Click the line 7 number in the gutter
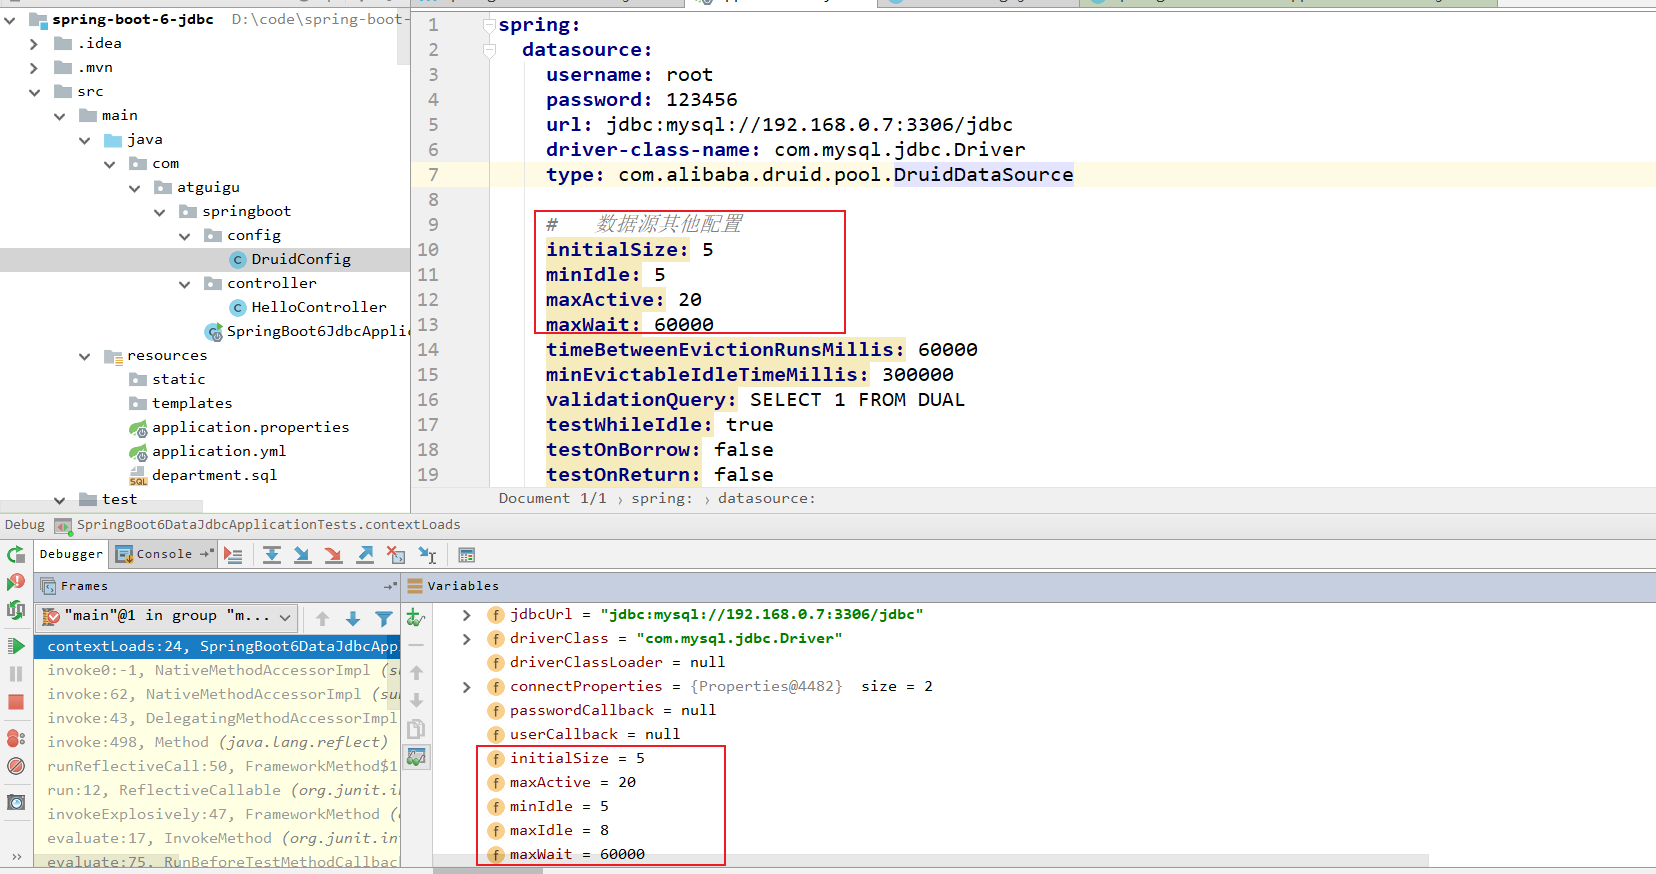 pyautogui.click(x=433, y=175)
